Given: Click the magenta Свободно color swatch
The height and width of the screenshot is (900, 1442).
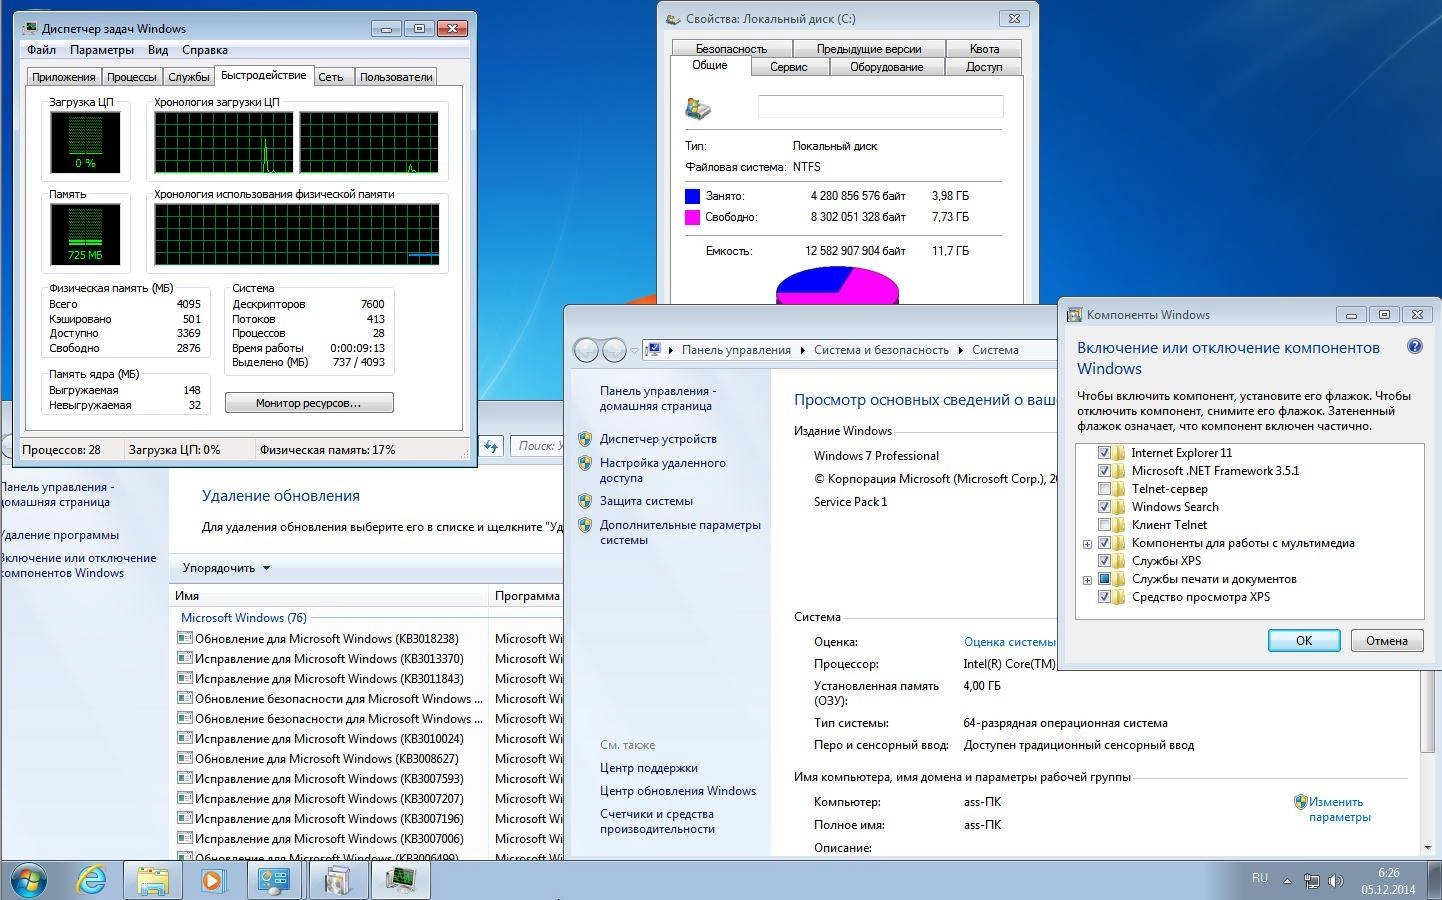Looking at the screenshot, I should [x=692, y=217].
